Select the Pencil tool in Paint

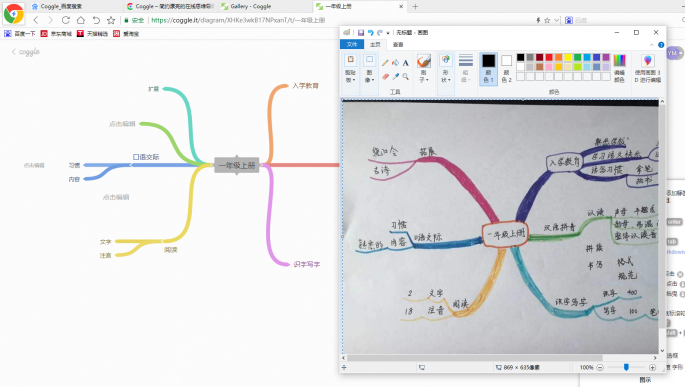(385, 63)
